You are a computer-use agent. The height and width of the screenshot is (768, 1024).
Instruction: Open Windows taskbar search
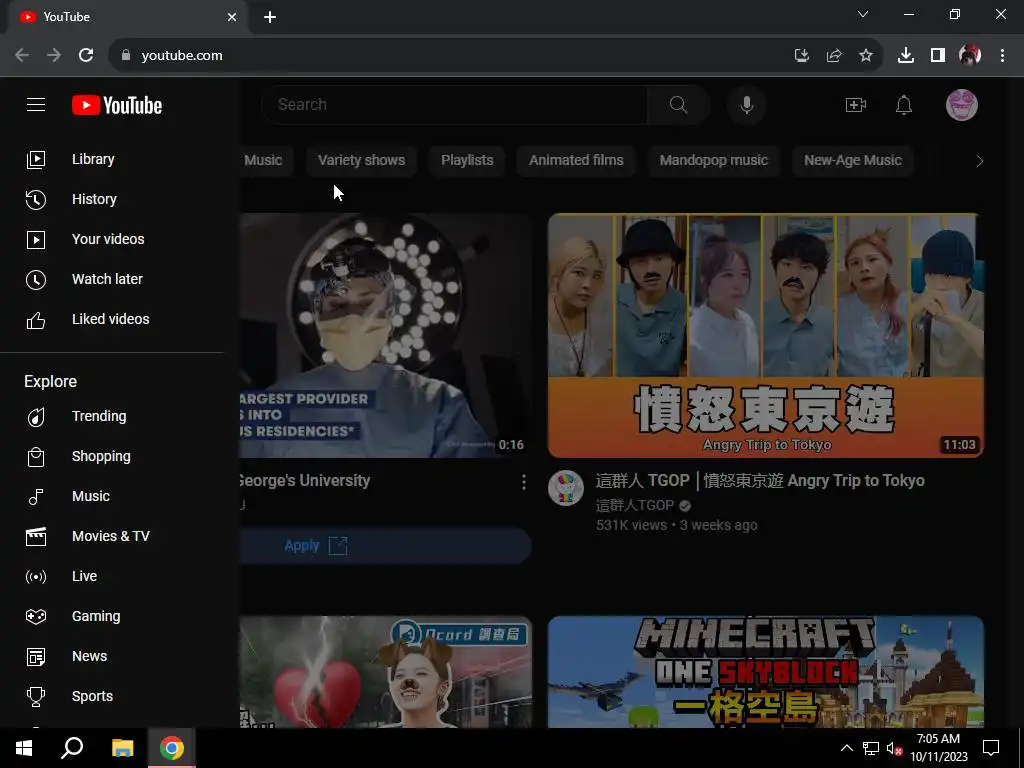pos(72,748)
